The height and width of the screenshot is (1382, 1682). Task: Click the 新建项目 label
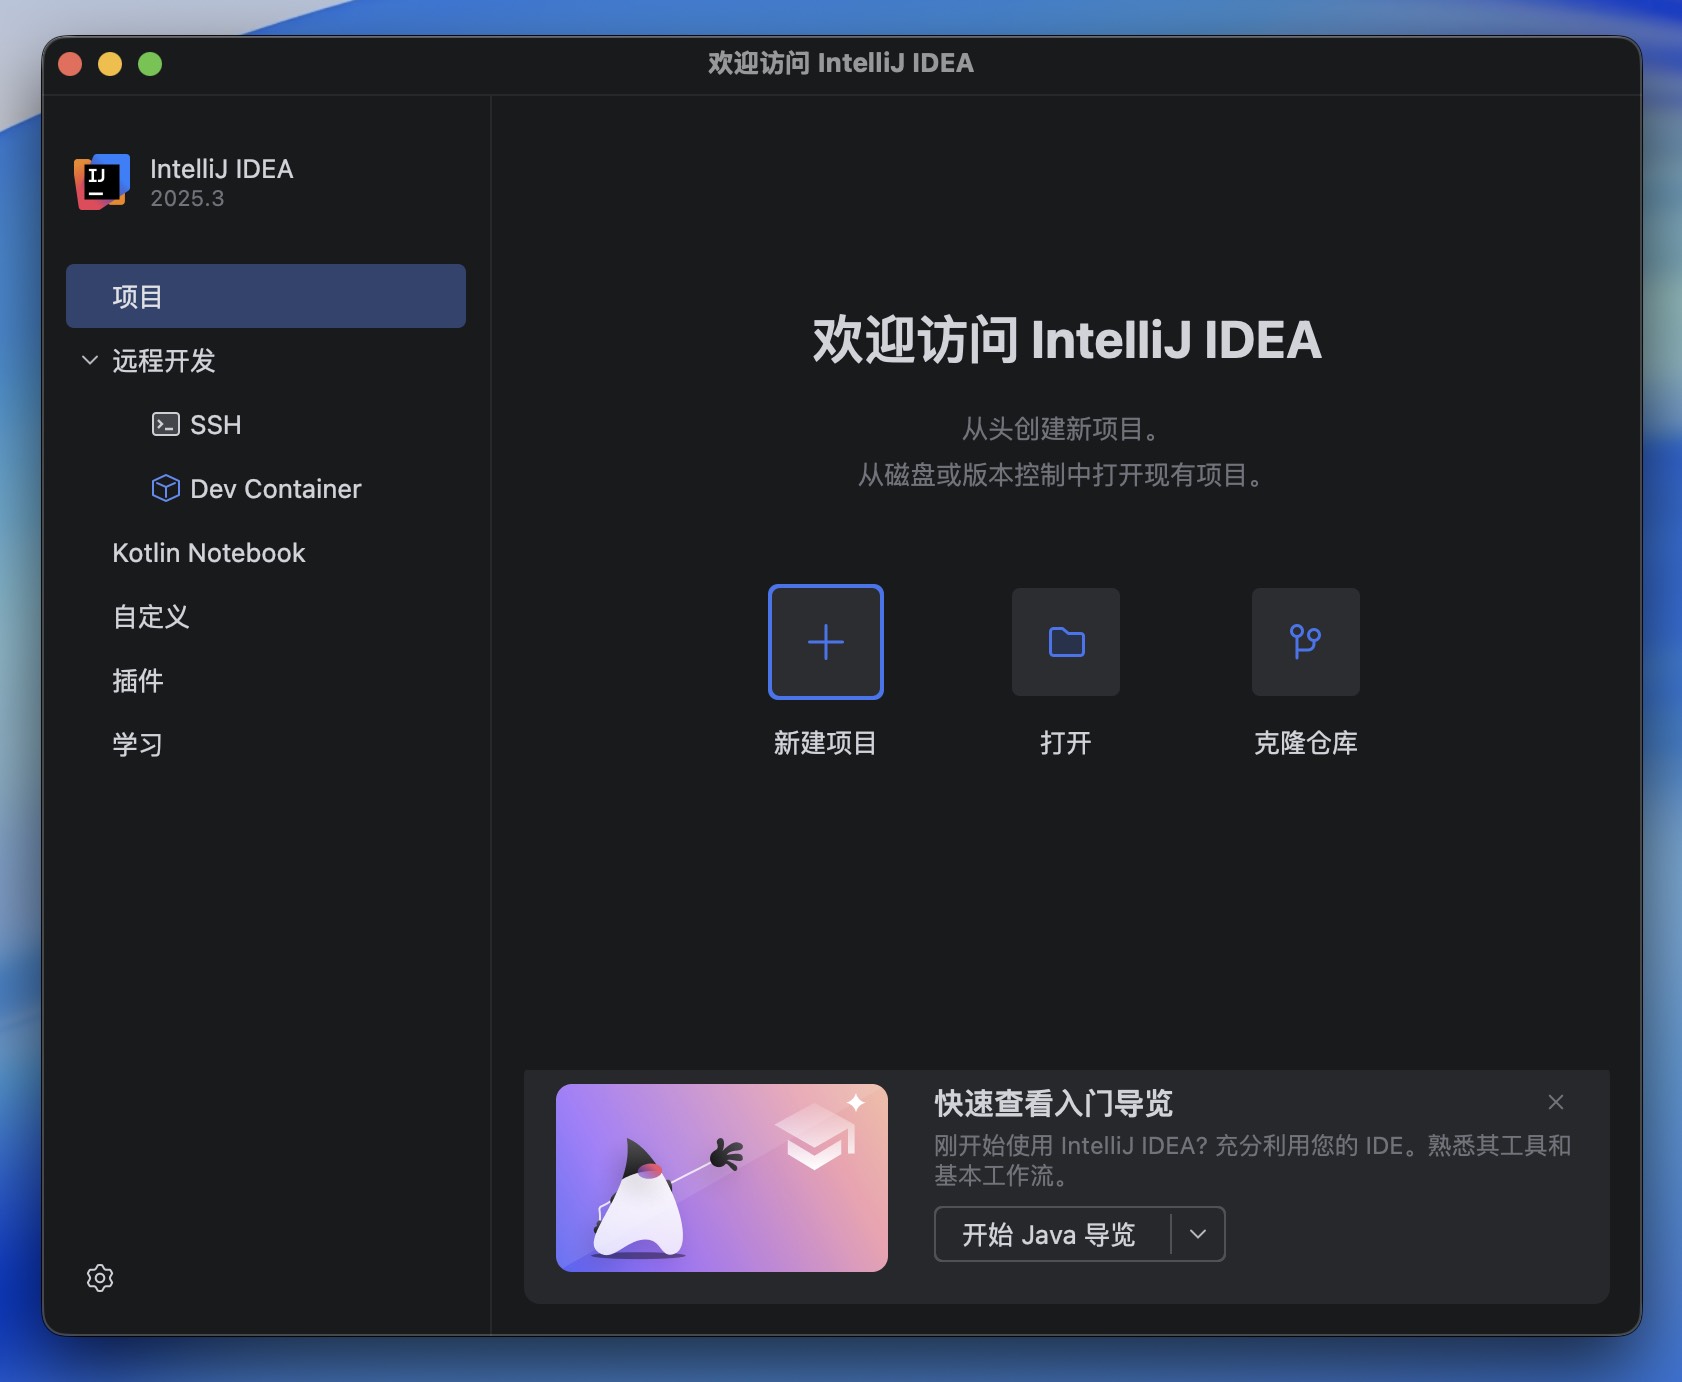[826, 743]
